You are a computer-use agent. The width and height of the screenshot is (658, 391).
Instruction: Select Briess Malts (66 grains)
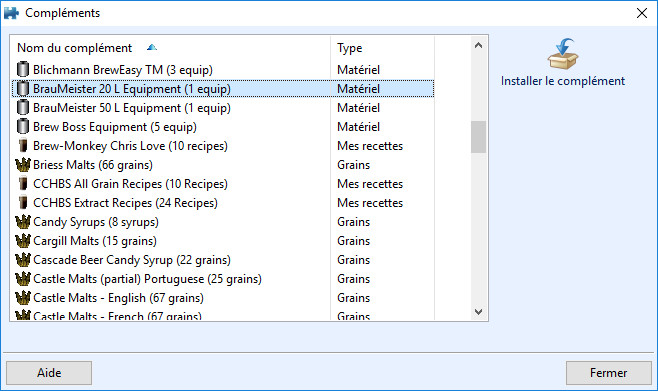pos(93,164)
